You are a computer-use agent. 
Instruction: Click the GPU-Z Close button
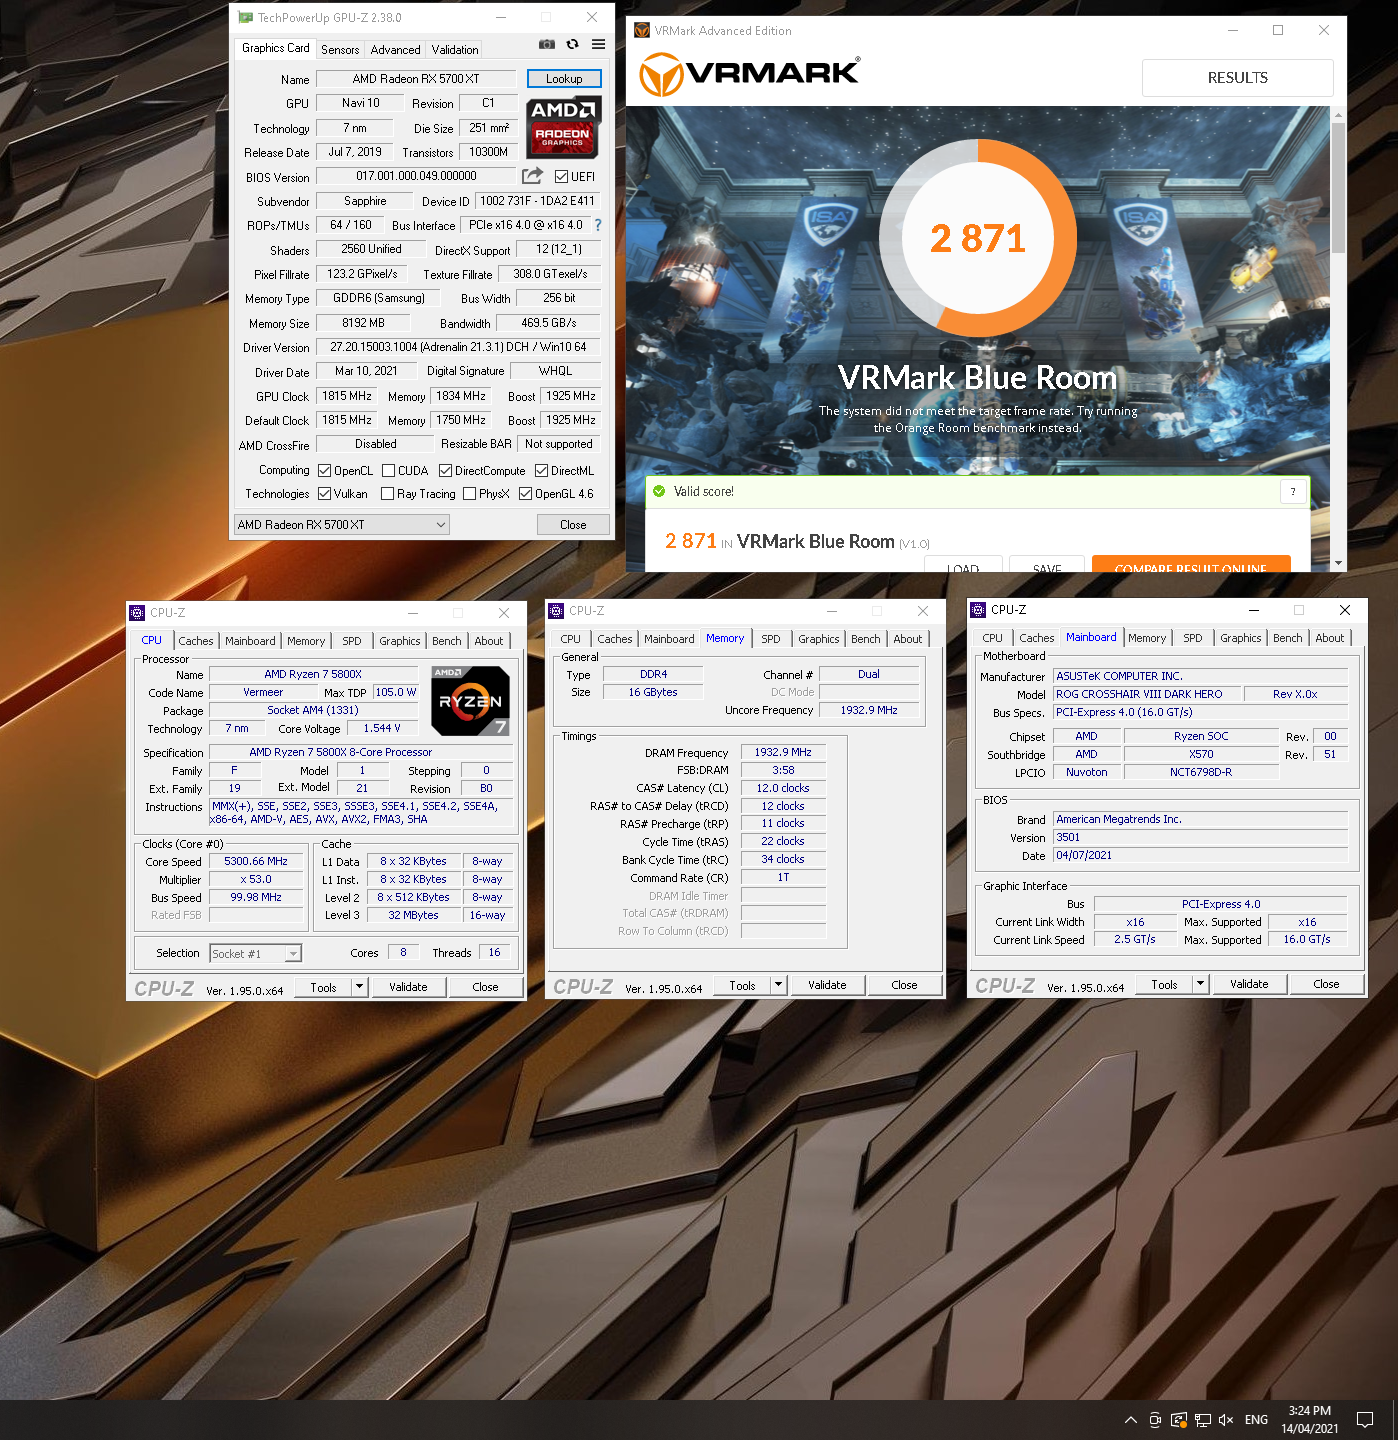pos(573,525)
